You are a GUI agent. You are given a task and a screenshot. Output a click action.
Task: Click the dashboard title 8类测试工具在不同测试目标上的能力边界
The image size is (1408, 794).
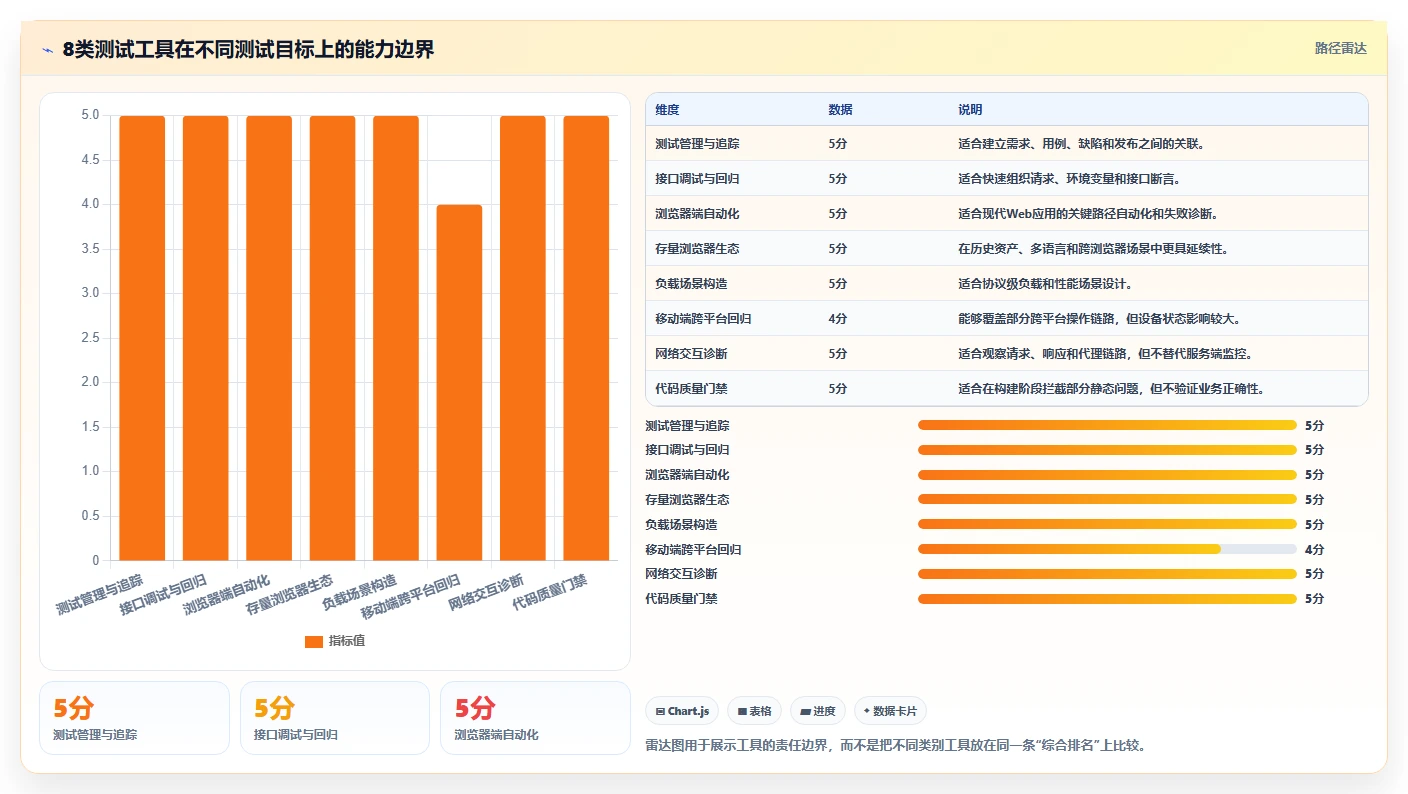pyautogui.click(x=248, y=50)
